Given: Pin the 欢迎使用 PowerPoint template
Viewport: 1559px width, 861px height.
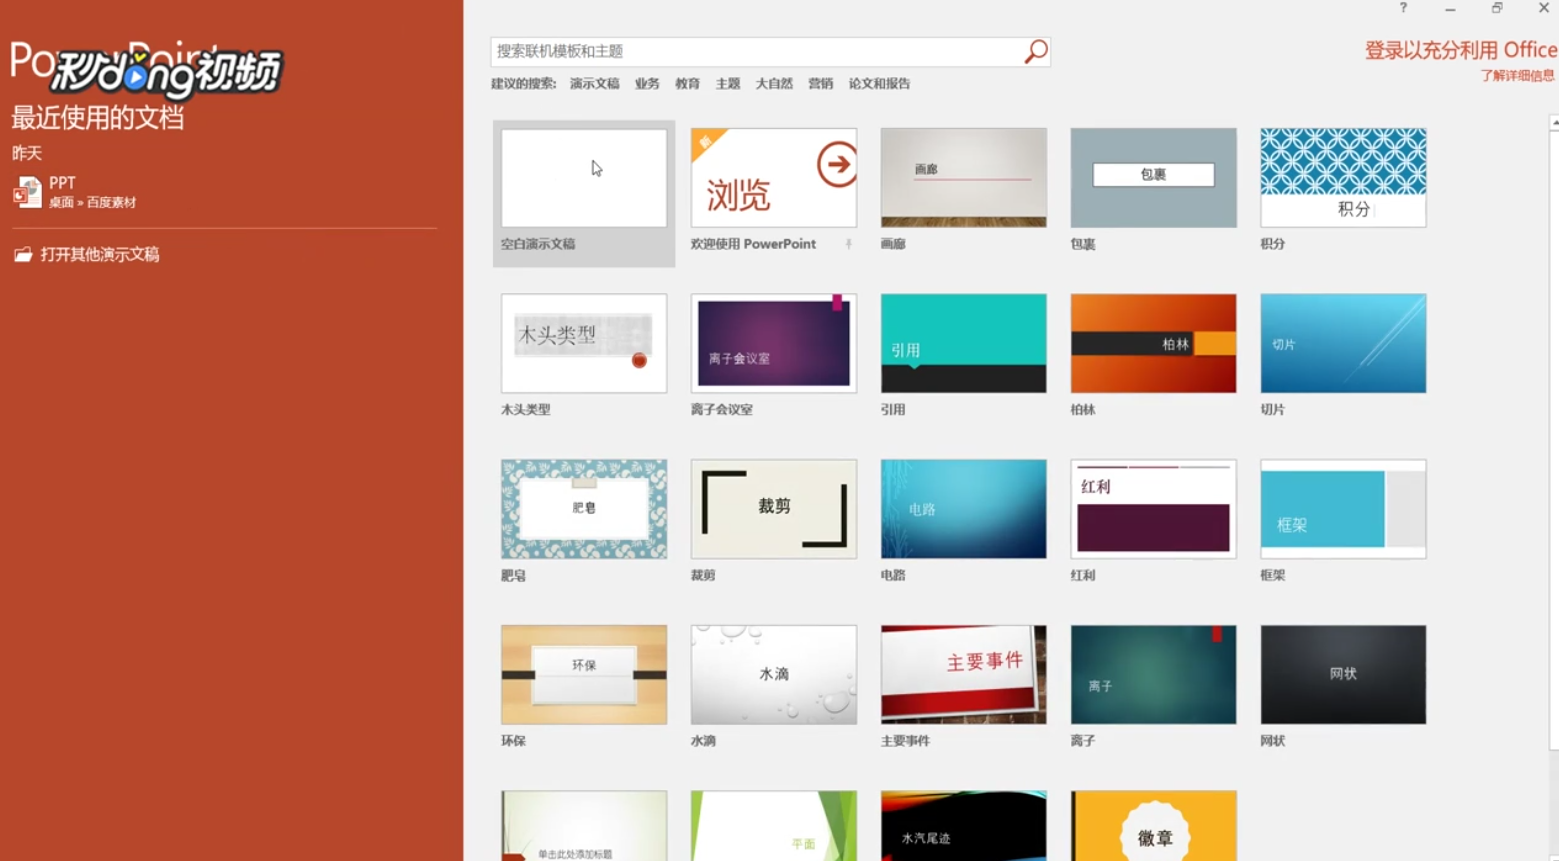Looking at the screenshot, I should click(849, 244).
